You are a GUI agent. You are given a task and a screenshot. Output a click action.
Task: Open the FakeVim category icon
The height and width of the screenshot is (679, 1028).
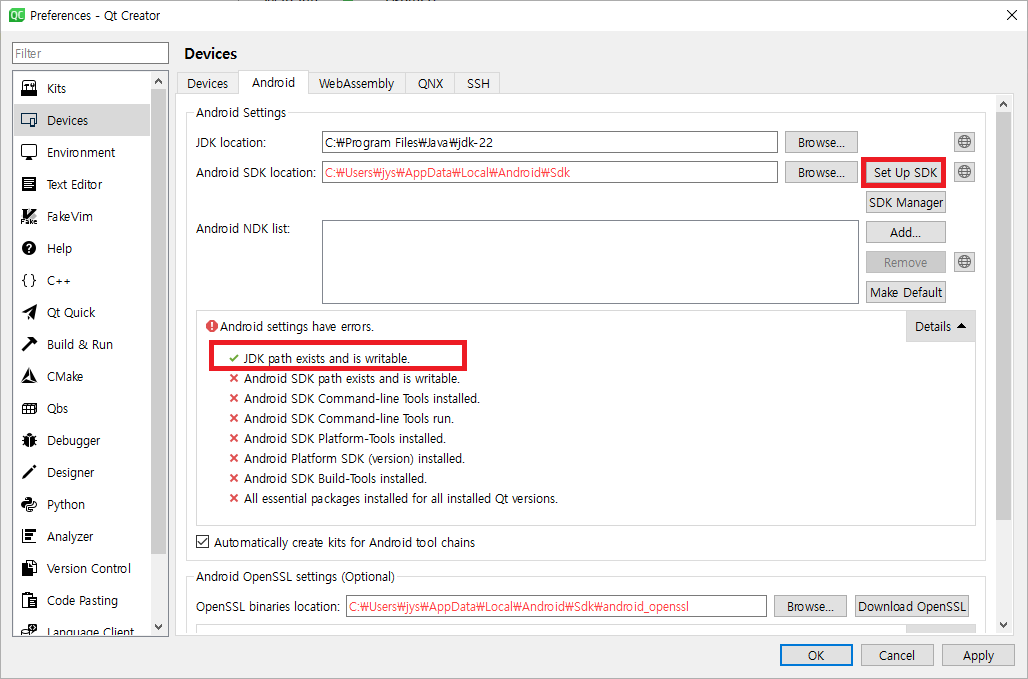pos(29,216)
